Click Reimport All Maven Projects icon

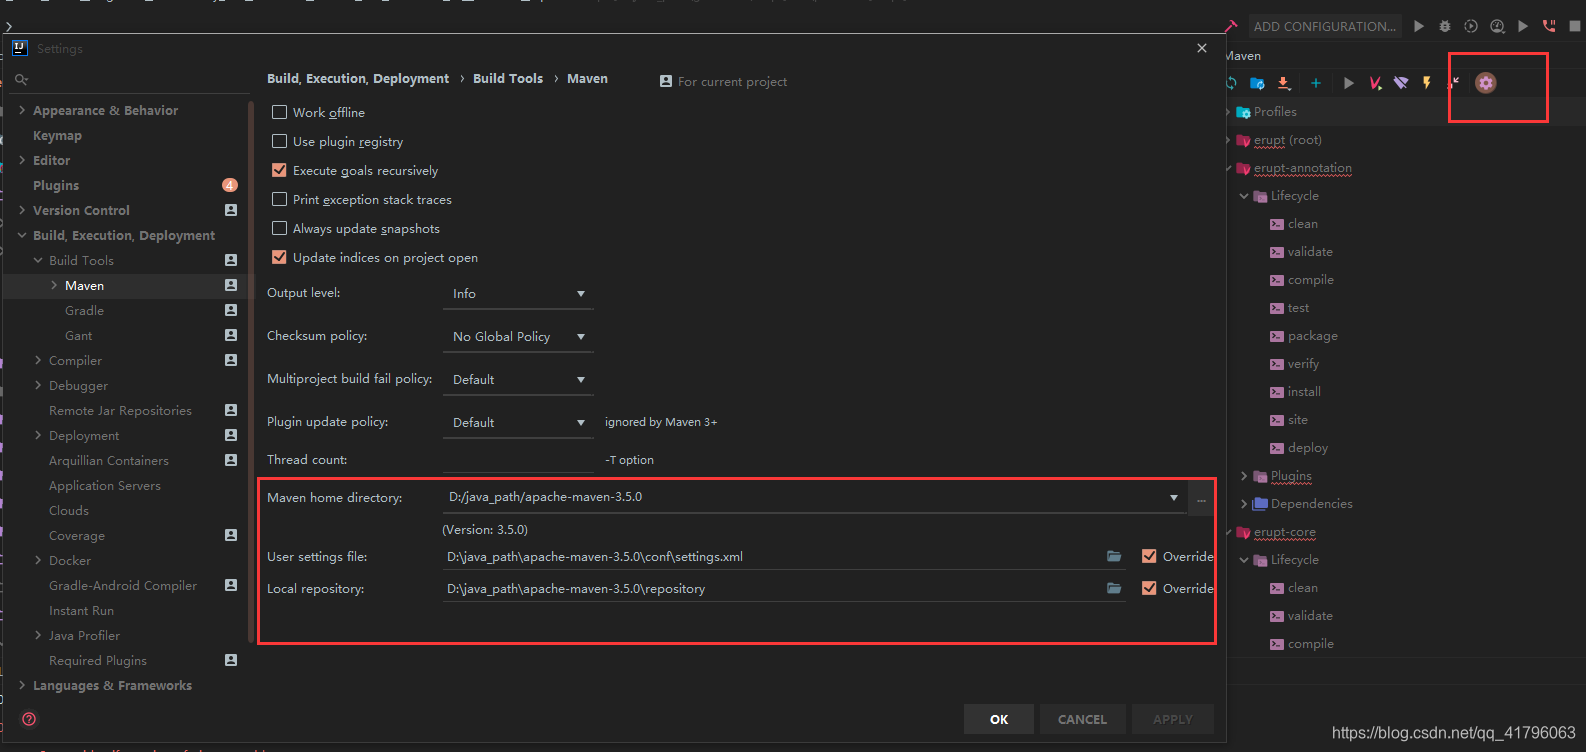coord(1232,83)
